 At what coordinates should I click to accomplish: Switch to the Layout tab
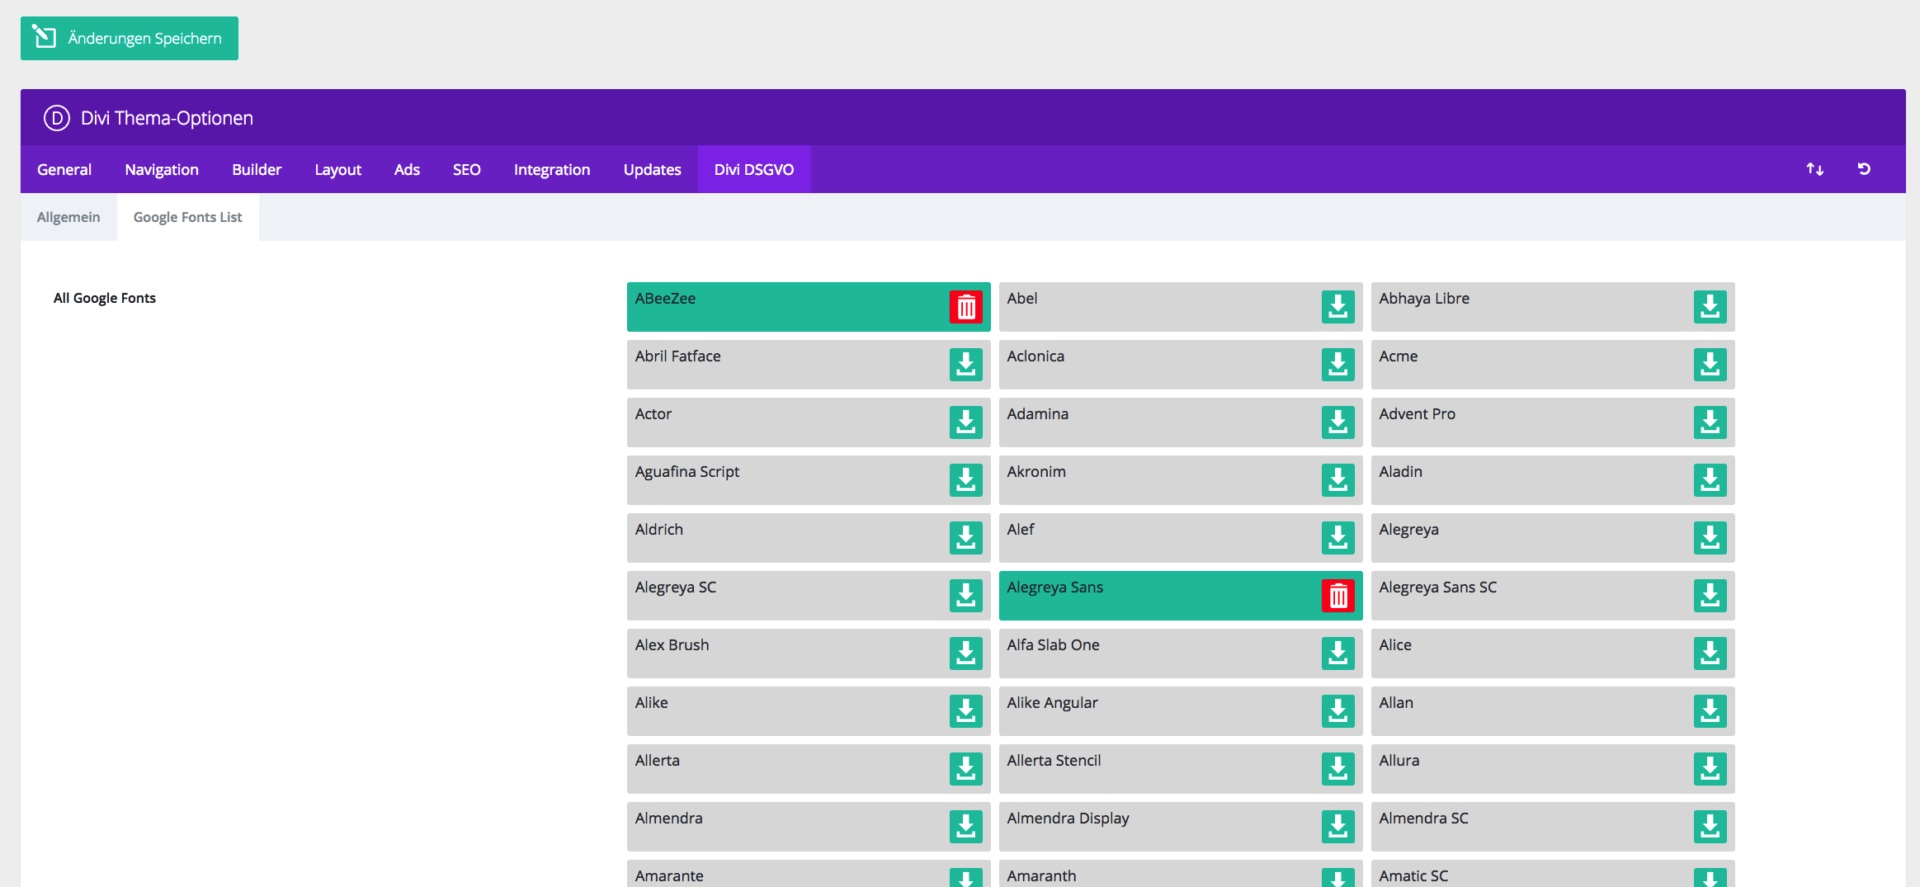[x=338, y=170]
